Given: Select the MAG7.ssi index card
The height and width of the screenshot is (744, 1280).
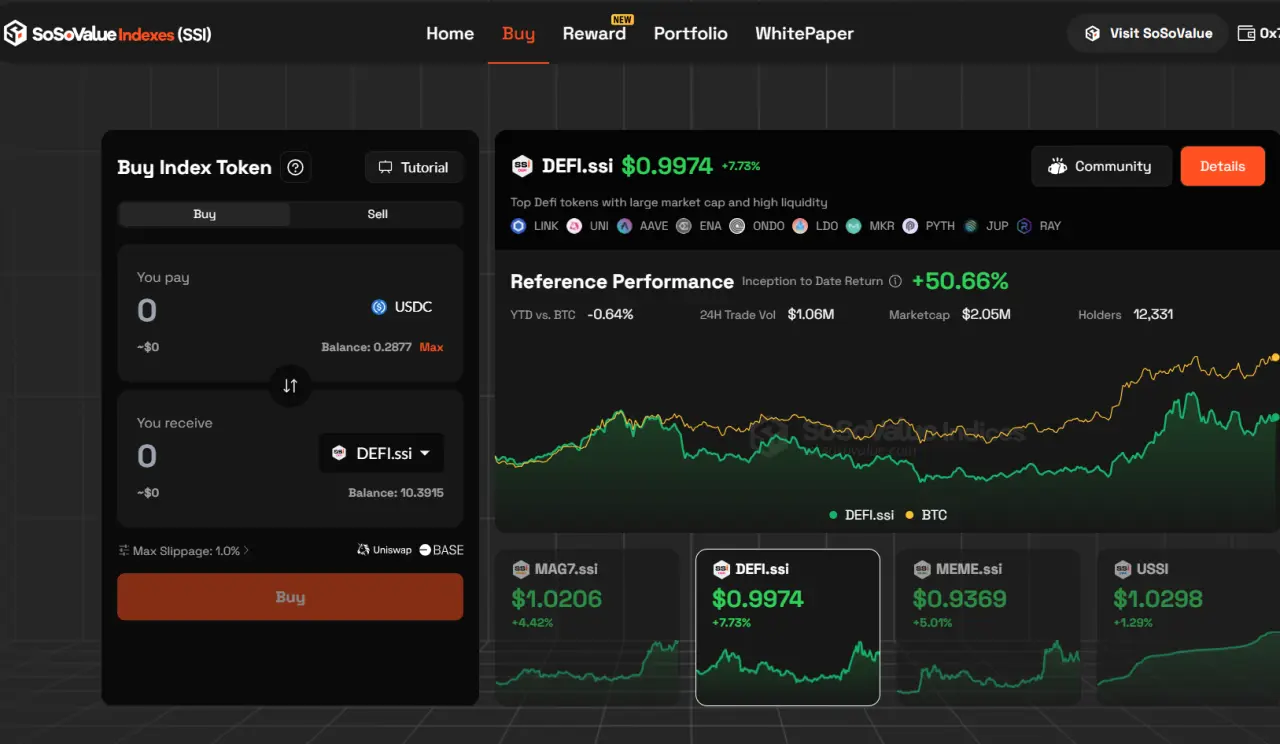Looking at the screenshot, I should 589,627.
